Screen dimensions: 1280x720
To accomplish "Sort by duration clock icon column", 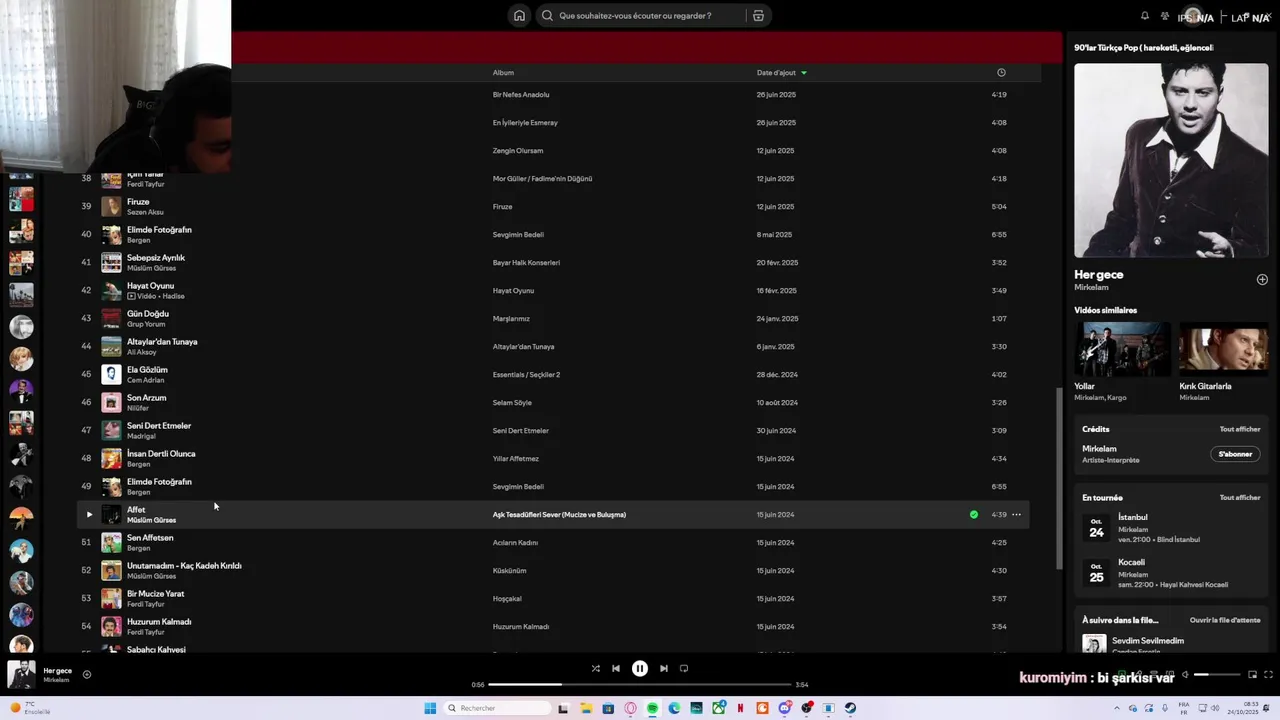I will [1001, 73].
